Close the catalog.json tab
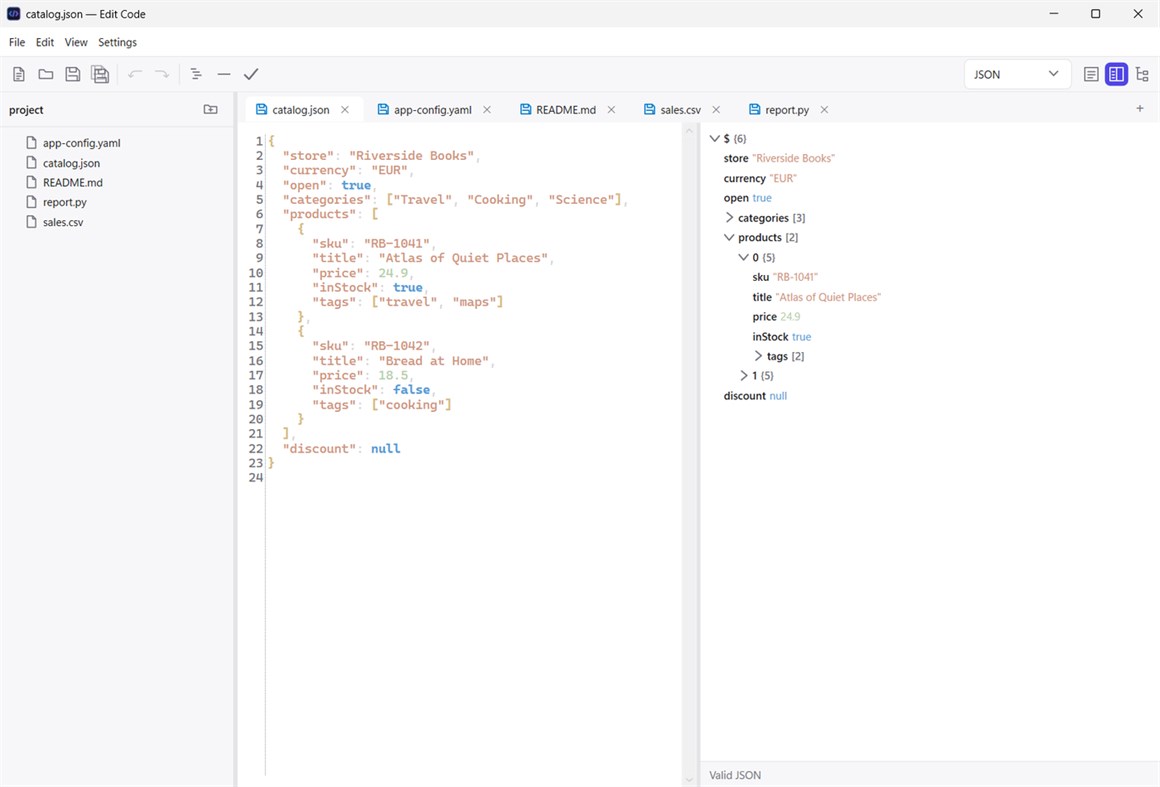 coord(345,109)
